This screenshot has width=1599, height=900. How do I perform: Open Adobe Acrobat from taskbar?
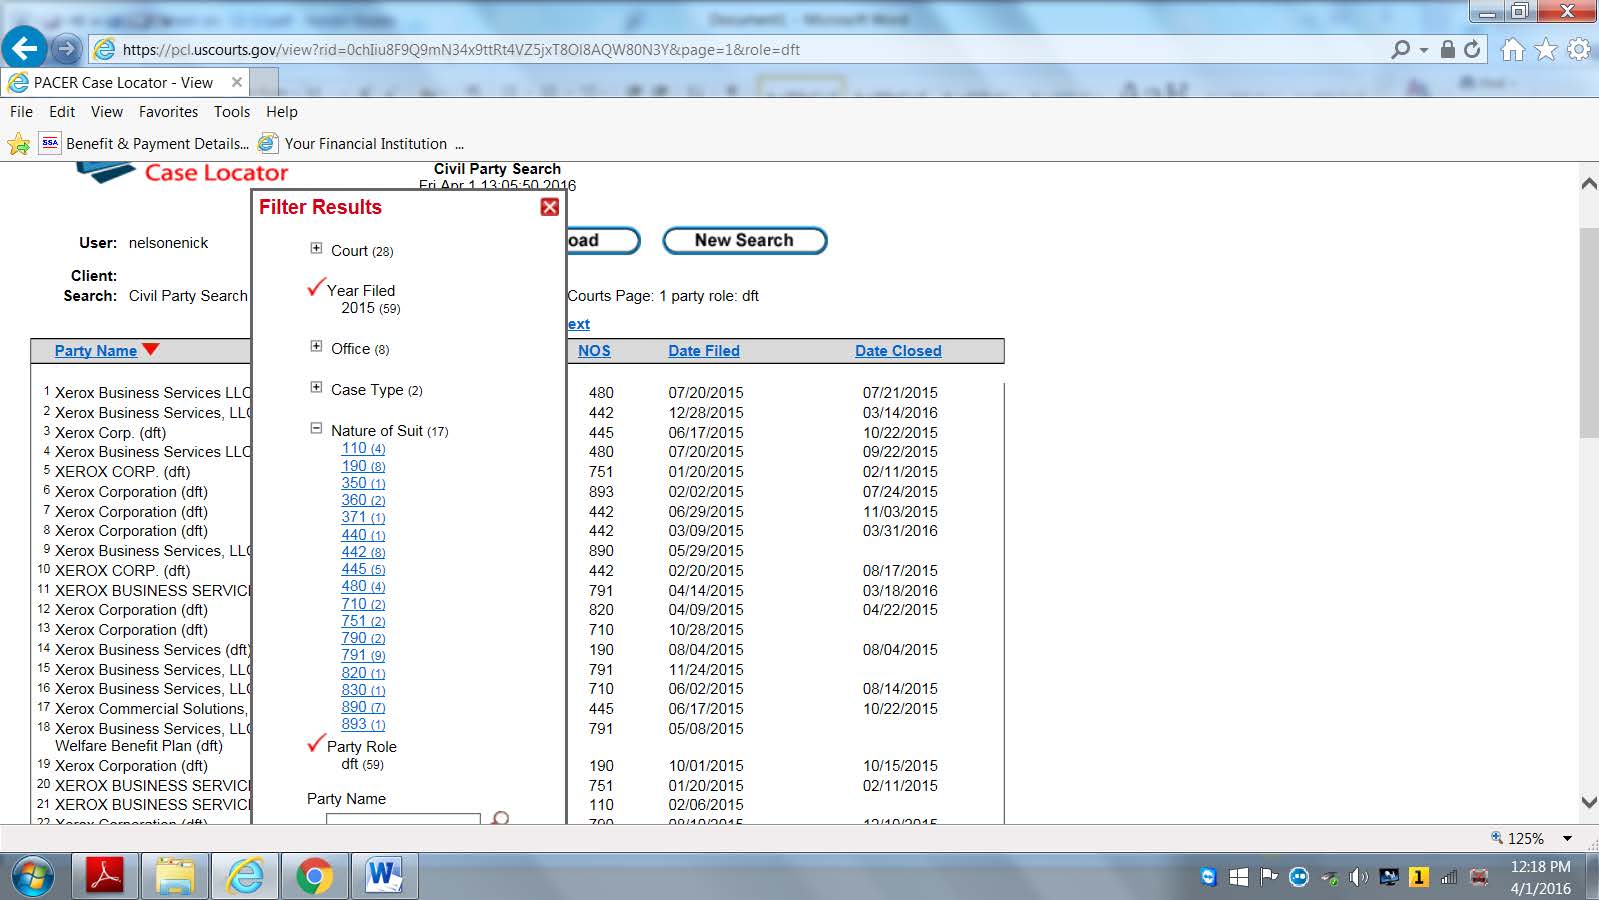pos(105,877)
